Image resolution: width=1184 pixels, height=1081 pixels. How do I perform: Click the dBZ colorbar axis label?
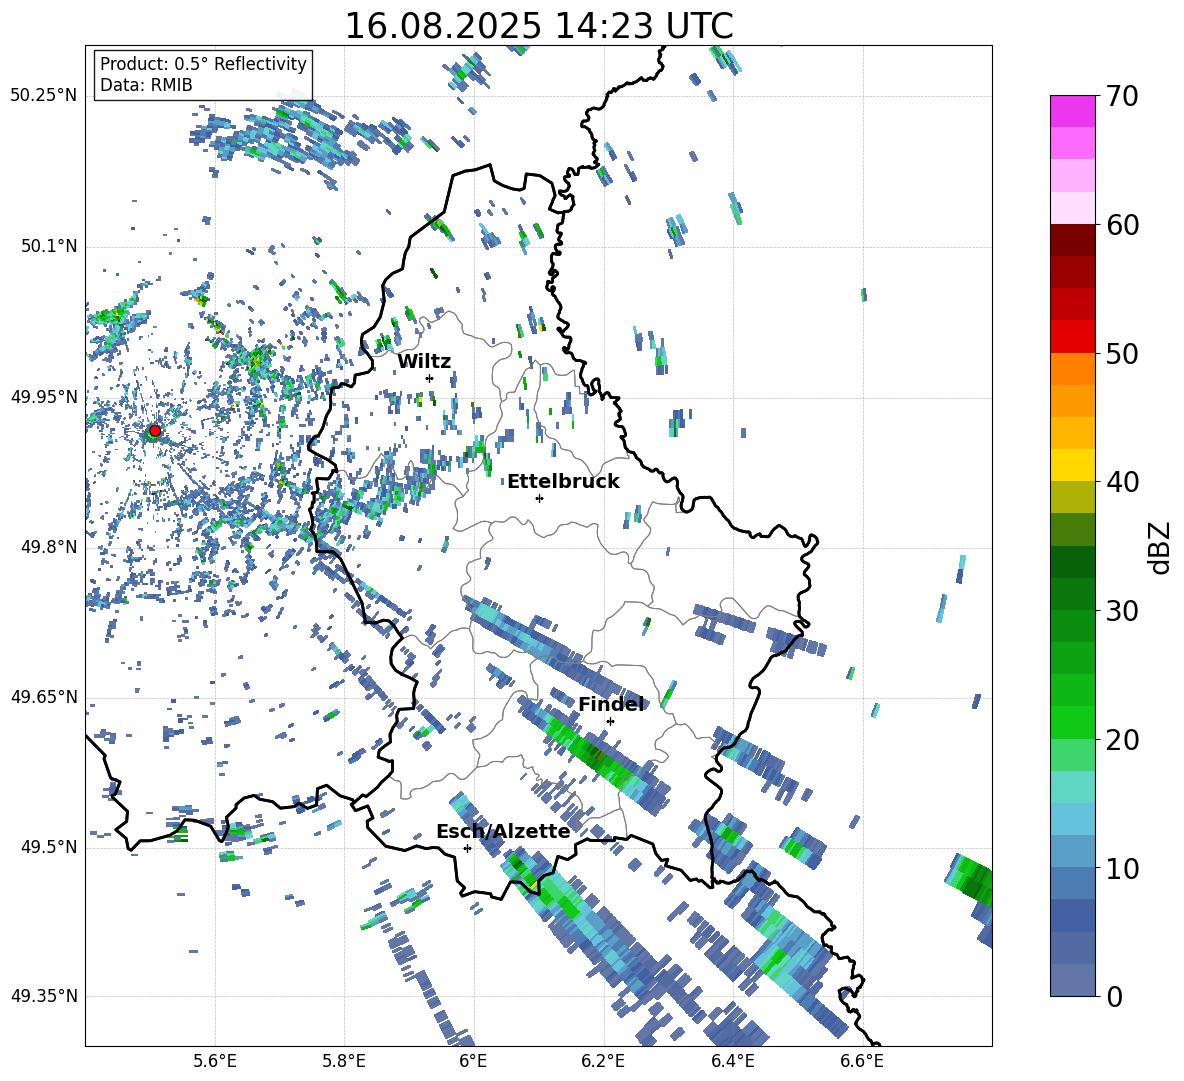click(x=1161, y=547)
